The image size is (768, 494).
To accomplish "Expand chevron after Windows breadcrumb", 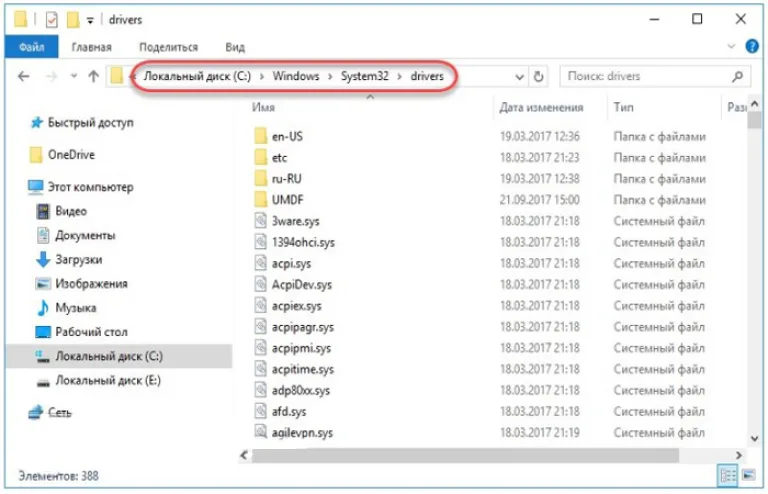I will (x=330, y=77).
